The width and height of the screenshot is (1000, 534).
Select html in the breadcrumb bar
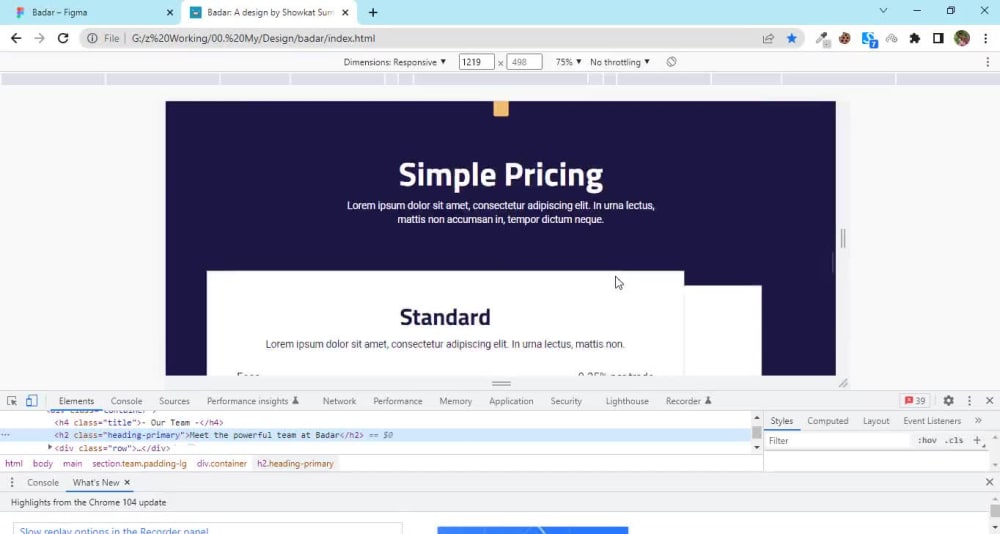13,463
